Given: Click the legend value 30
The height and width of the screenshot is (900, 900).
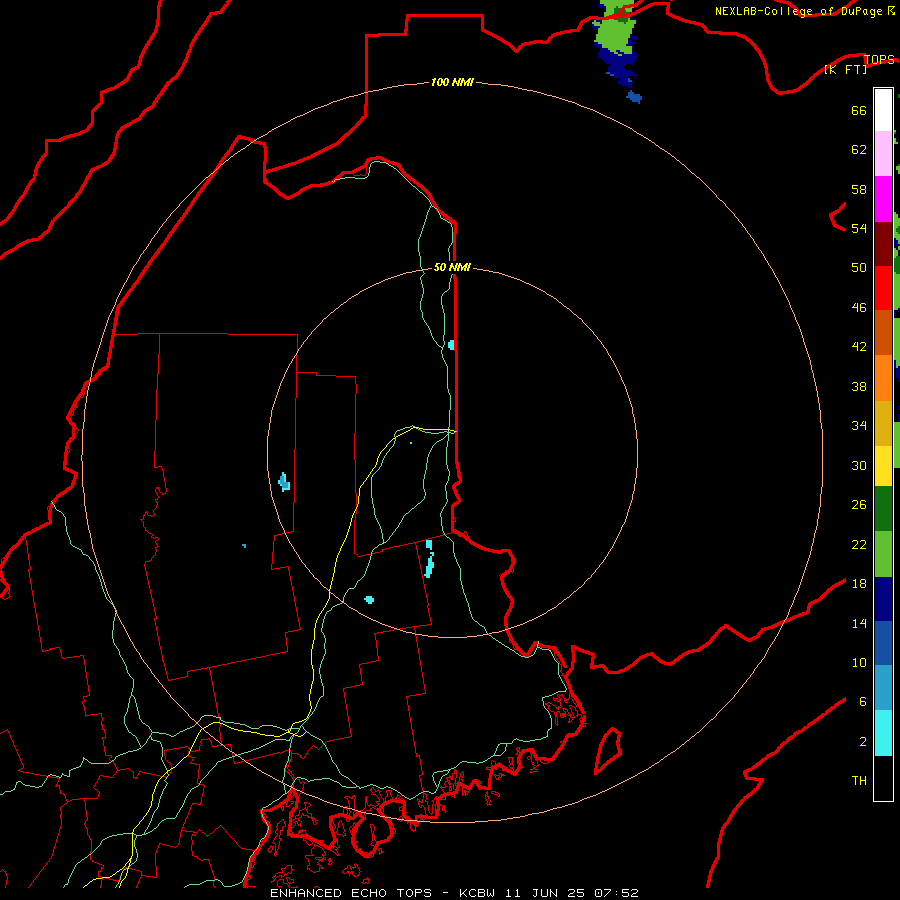Looking at the screenshot, I should coord(859,465).
